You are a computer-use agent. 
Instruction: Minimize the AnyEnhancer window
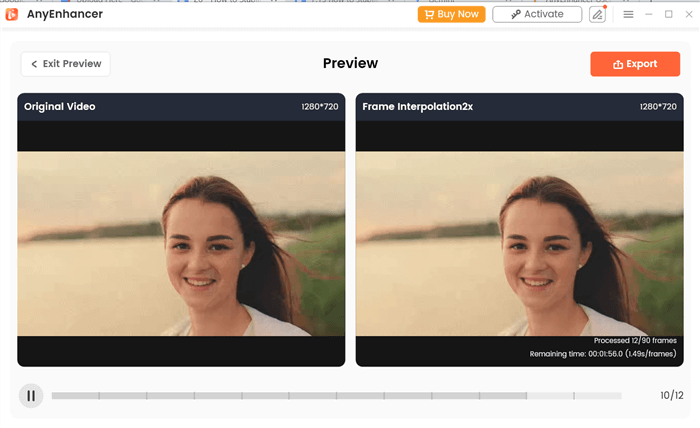coord(649,14)
